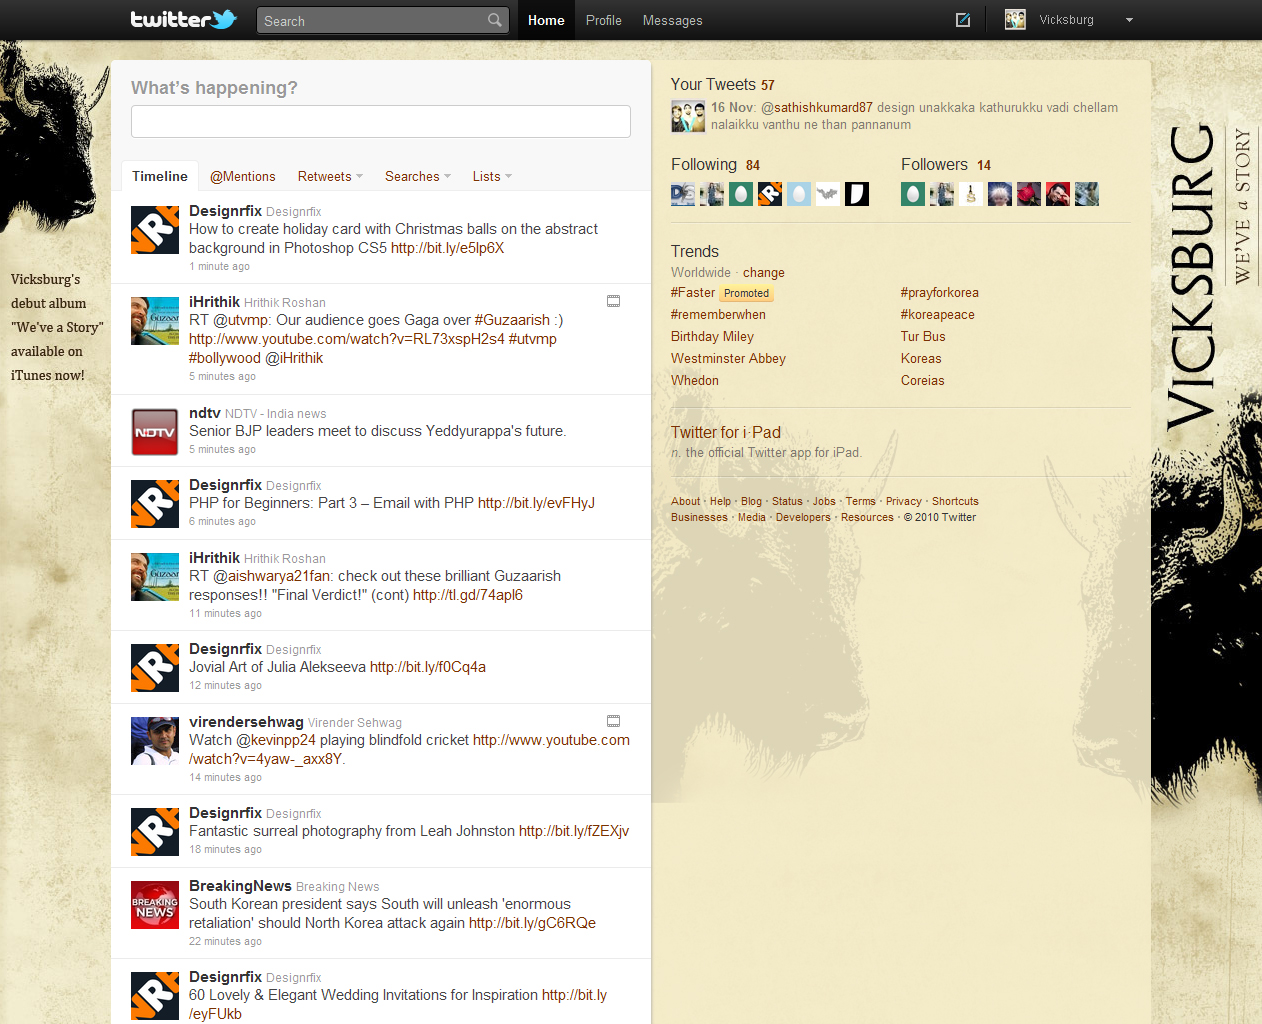Open the Followers list heading
This screenshot has height=1024, width=1262.
[x=934, y=165]
